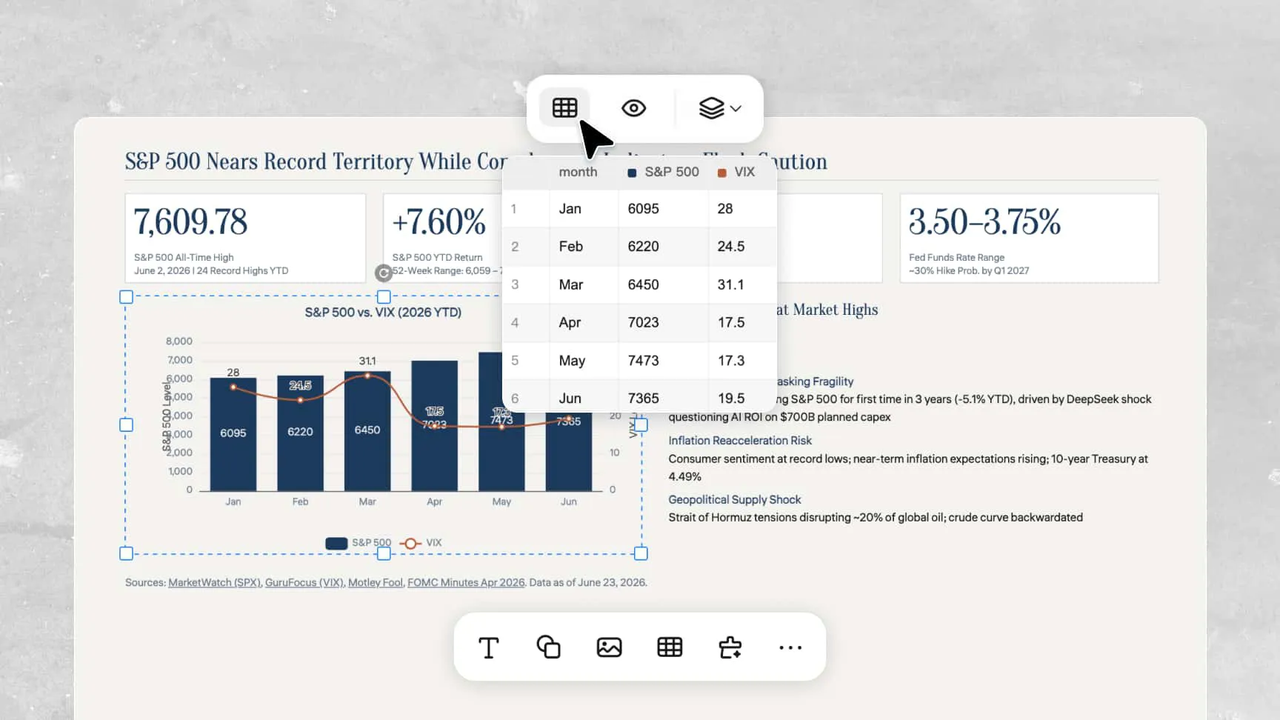
Task: Open the chart data table button
Action: (565, 108)
